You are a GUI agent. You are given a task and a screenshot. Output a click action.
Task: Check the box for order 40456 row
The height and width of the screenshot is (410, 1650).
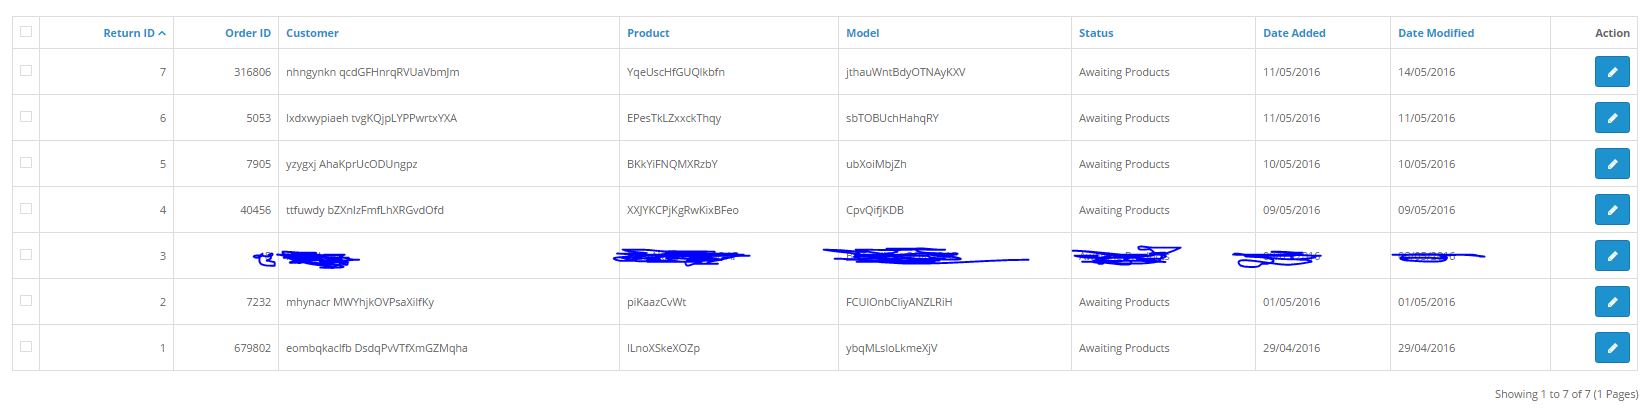pos(26,208)
